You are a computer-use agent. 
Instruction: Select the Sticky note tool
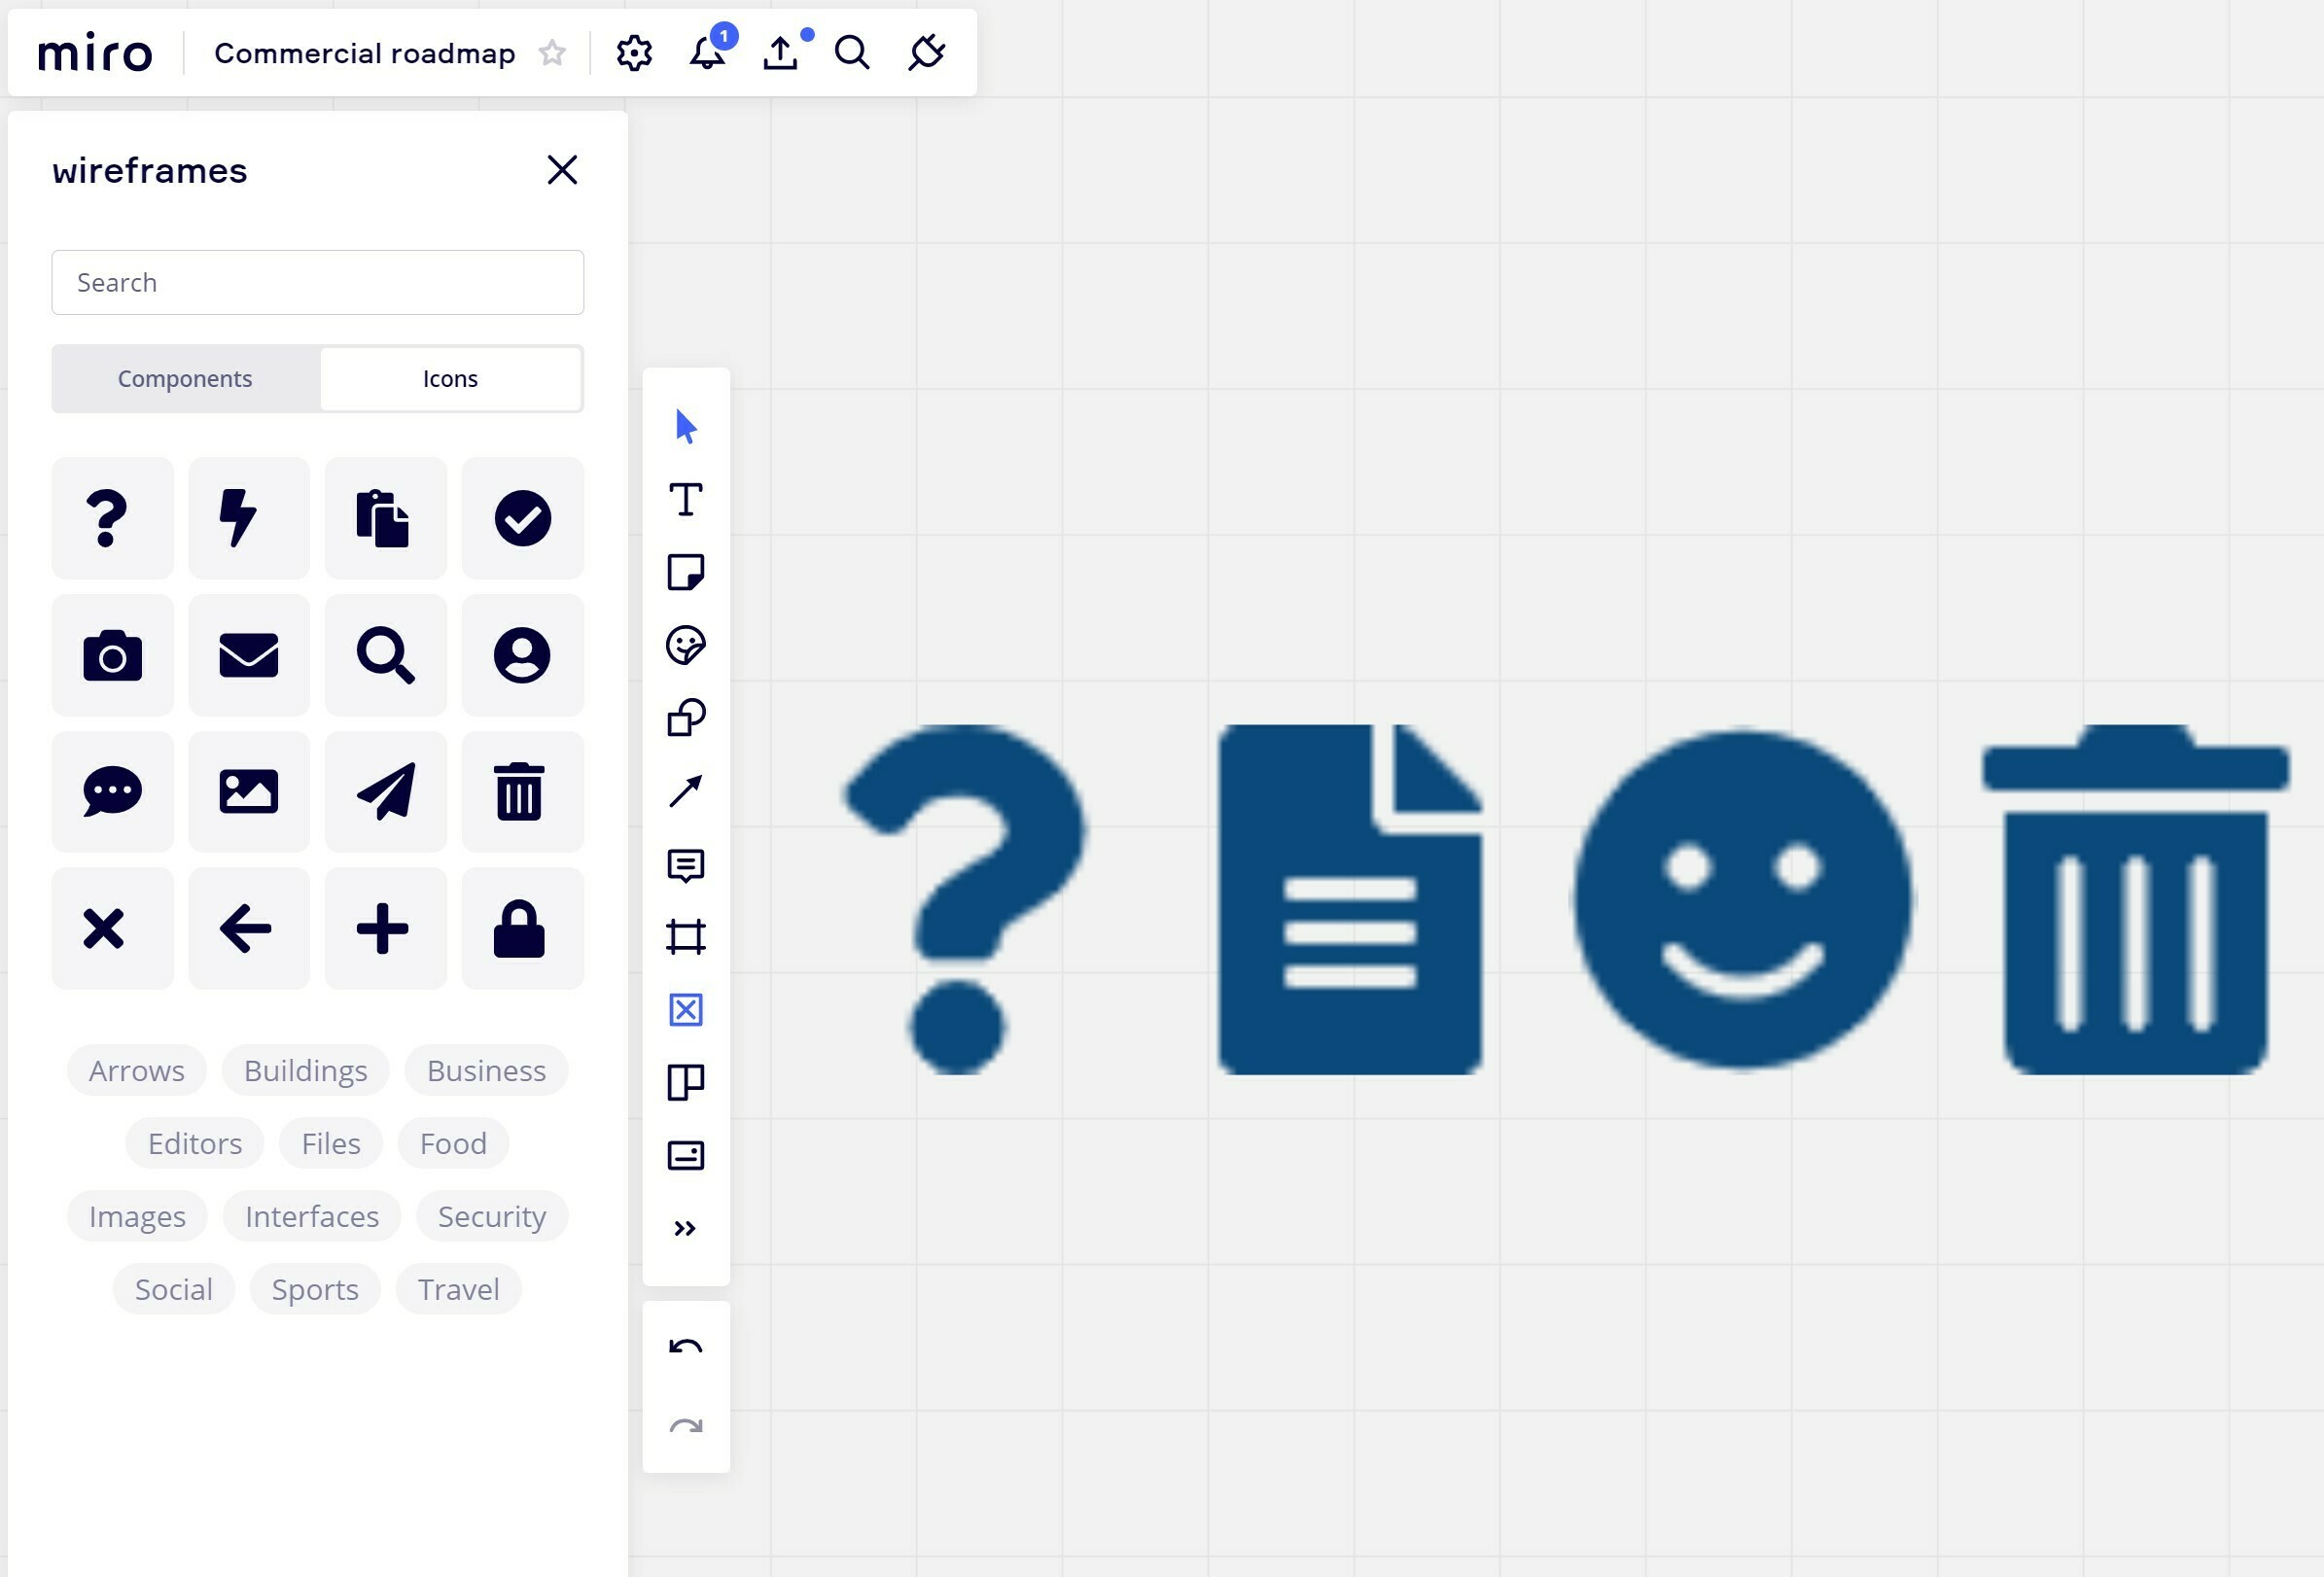pos(686,572)
